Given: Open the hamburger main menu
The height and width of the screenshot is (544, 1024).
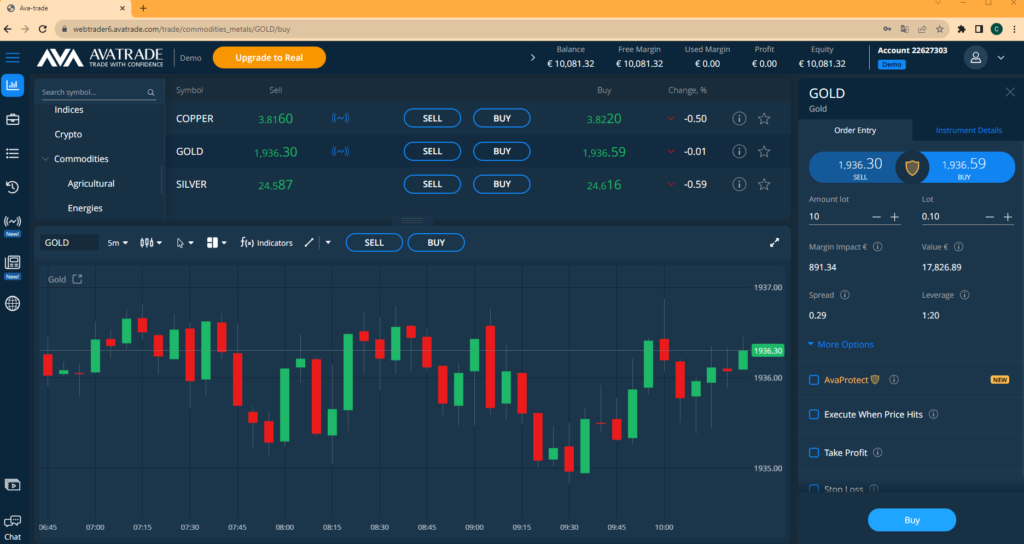Looking at the screenshot, I should 12,57.
